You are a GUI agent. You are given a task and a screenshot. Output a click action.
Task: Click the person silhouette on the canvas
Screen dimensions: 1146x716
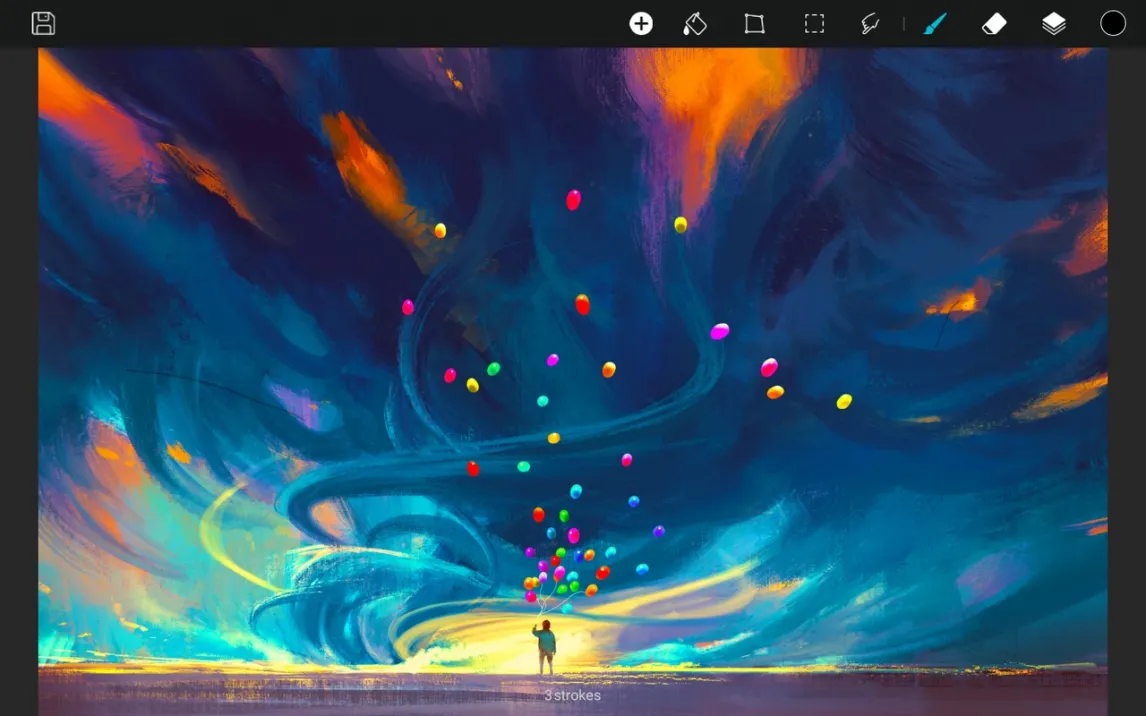click(x=545, y=648)
